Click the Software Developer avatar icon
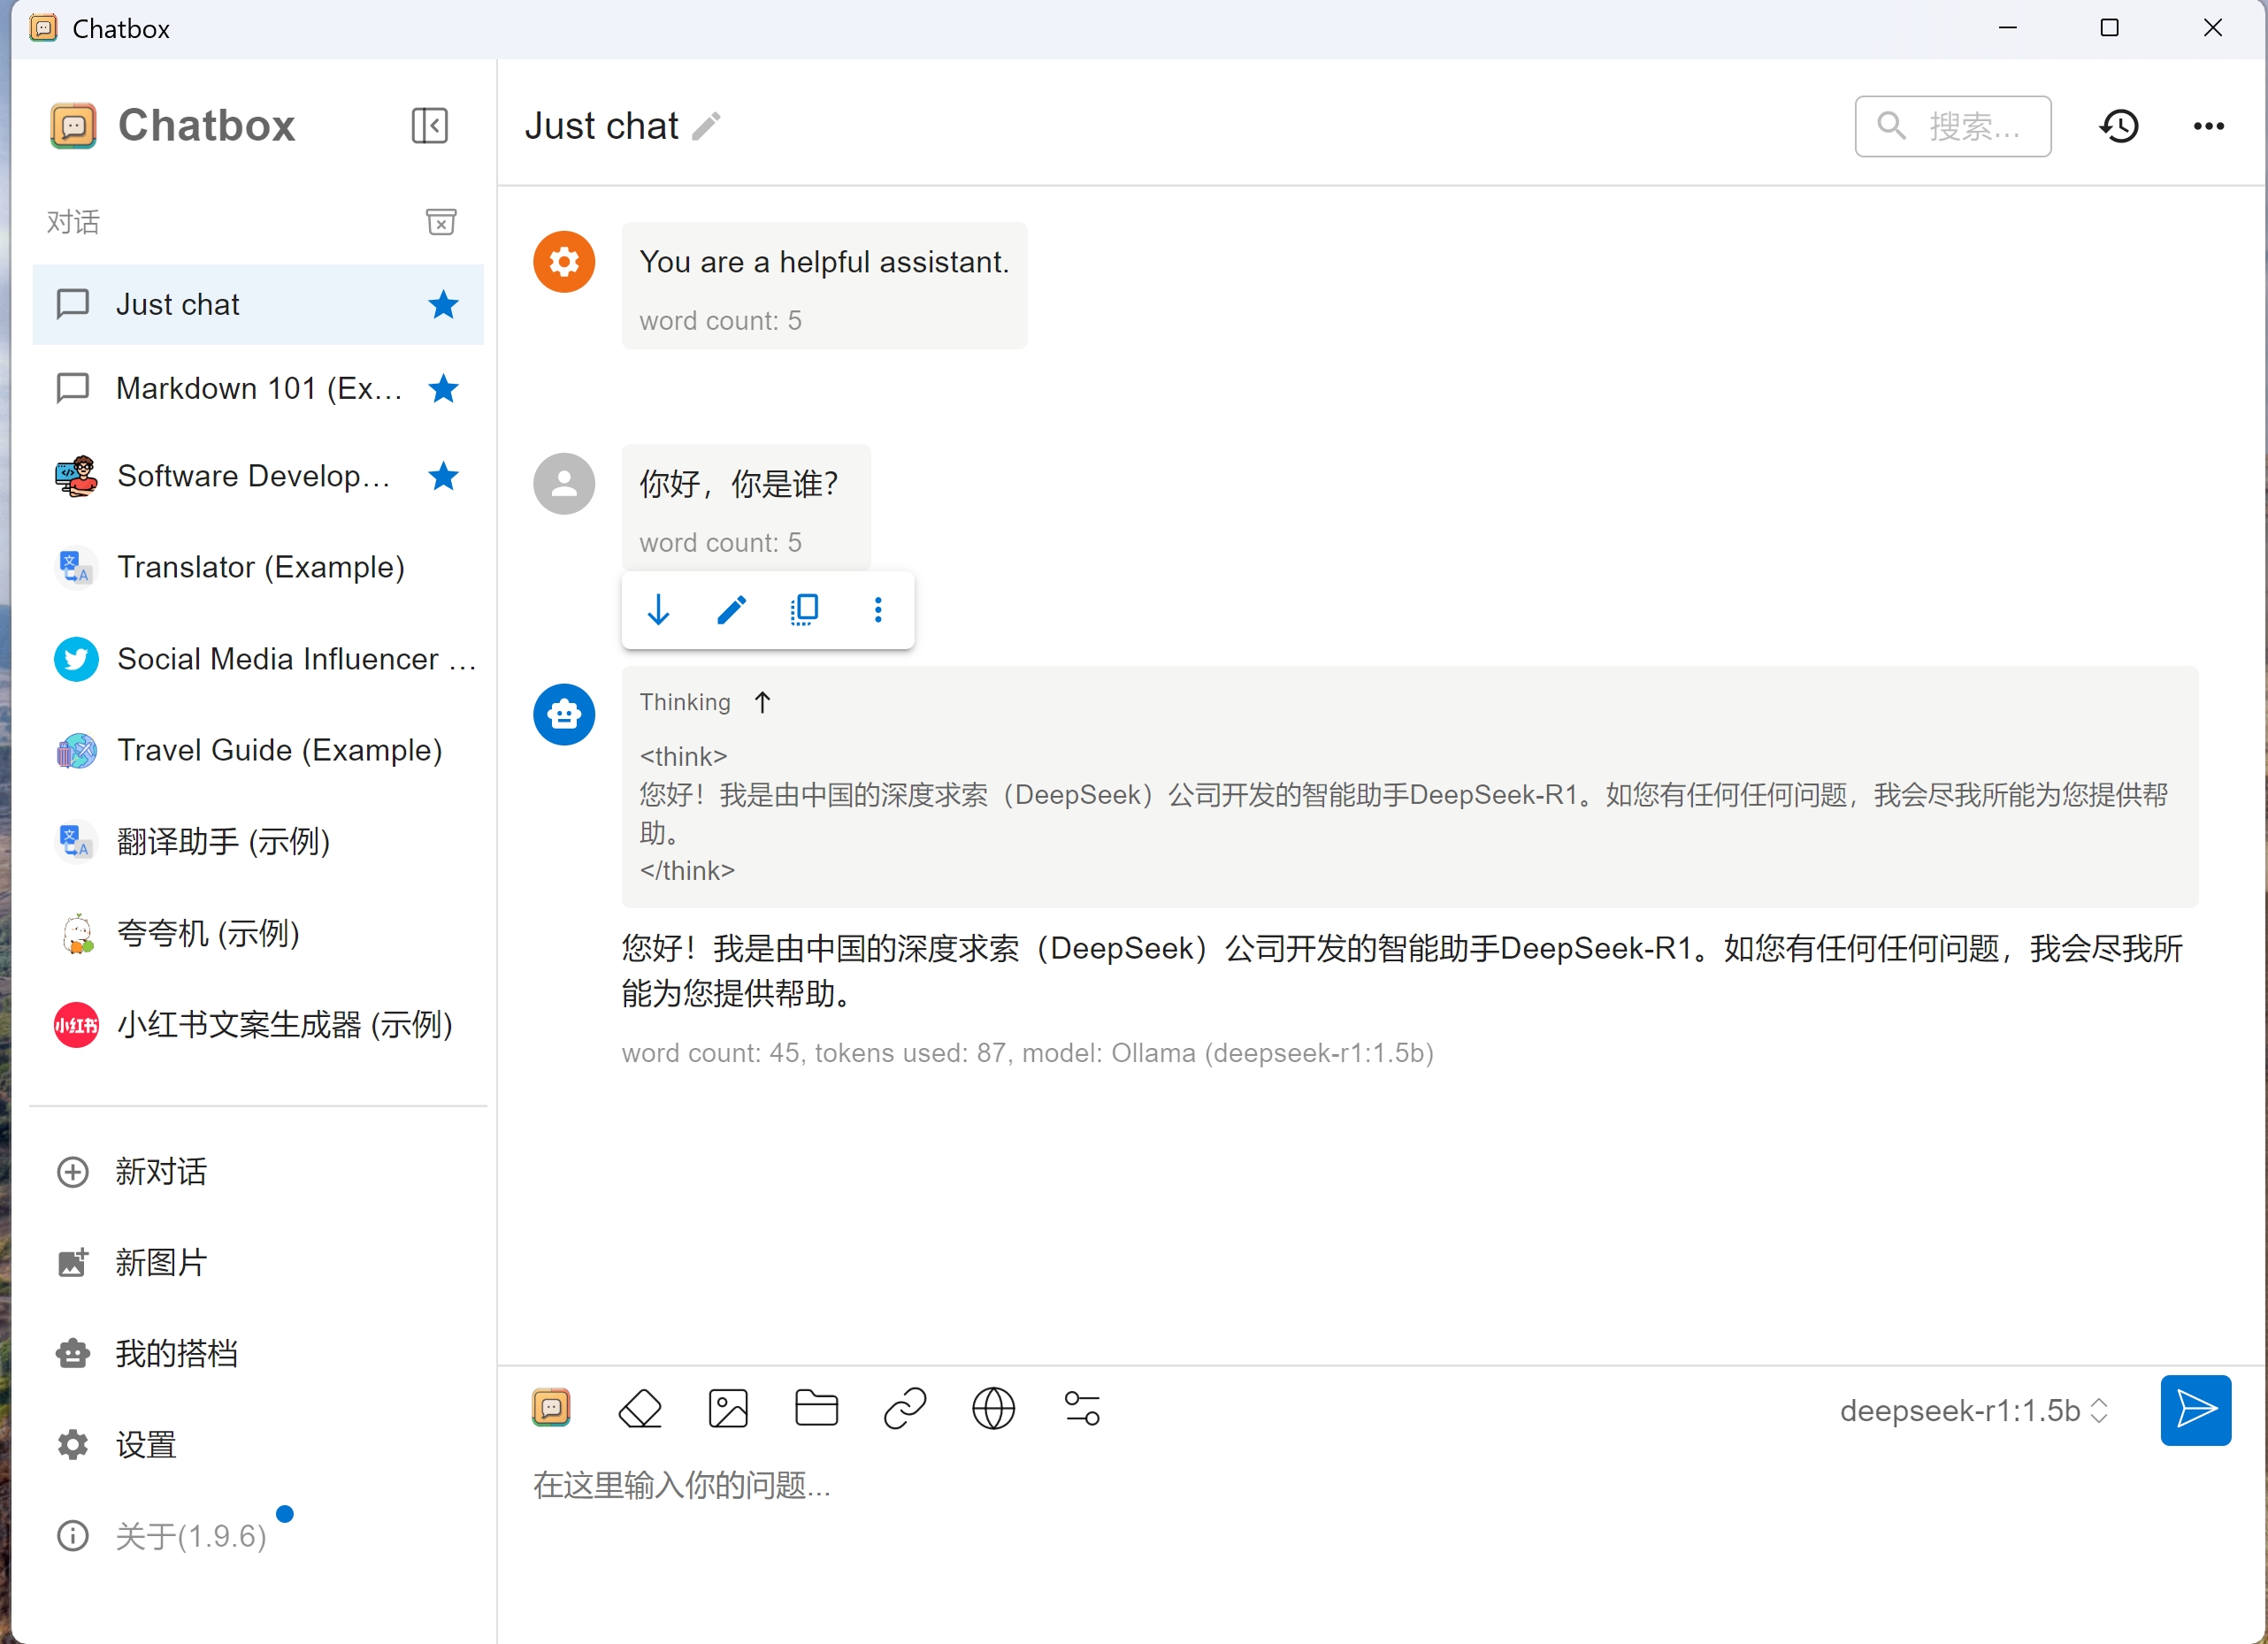 tap(76, 476)
